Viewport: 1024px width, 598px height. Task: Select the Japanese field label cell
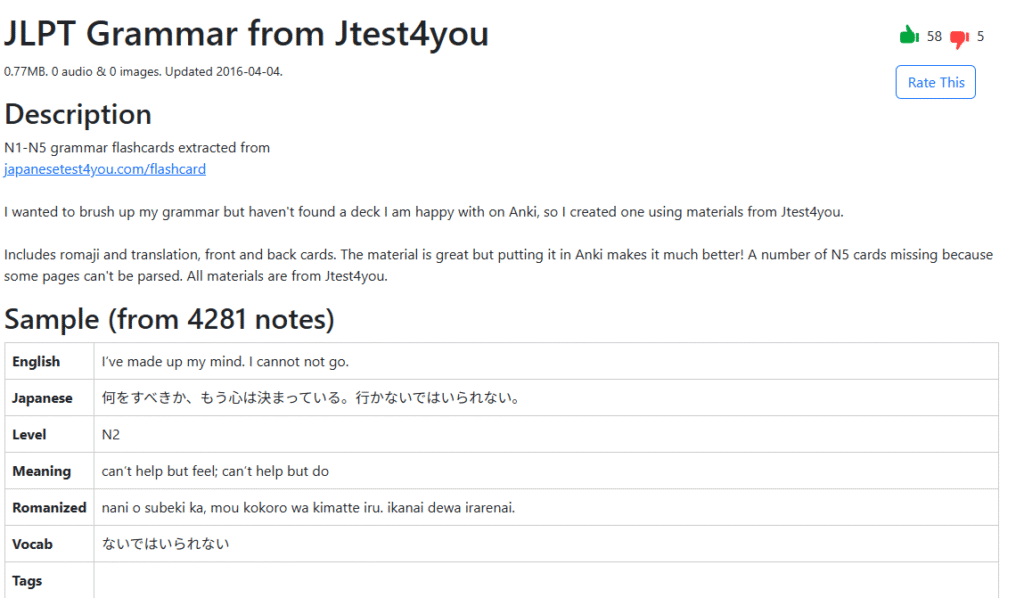pos(50,398)
